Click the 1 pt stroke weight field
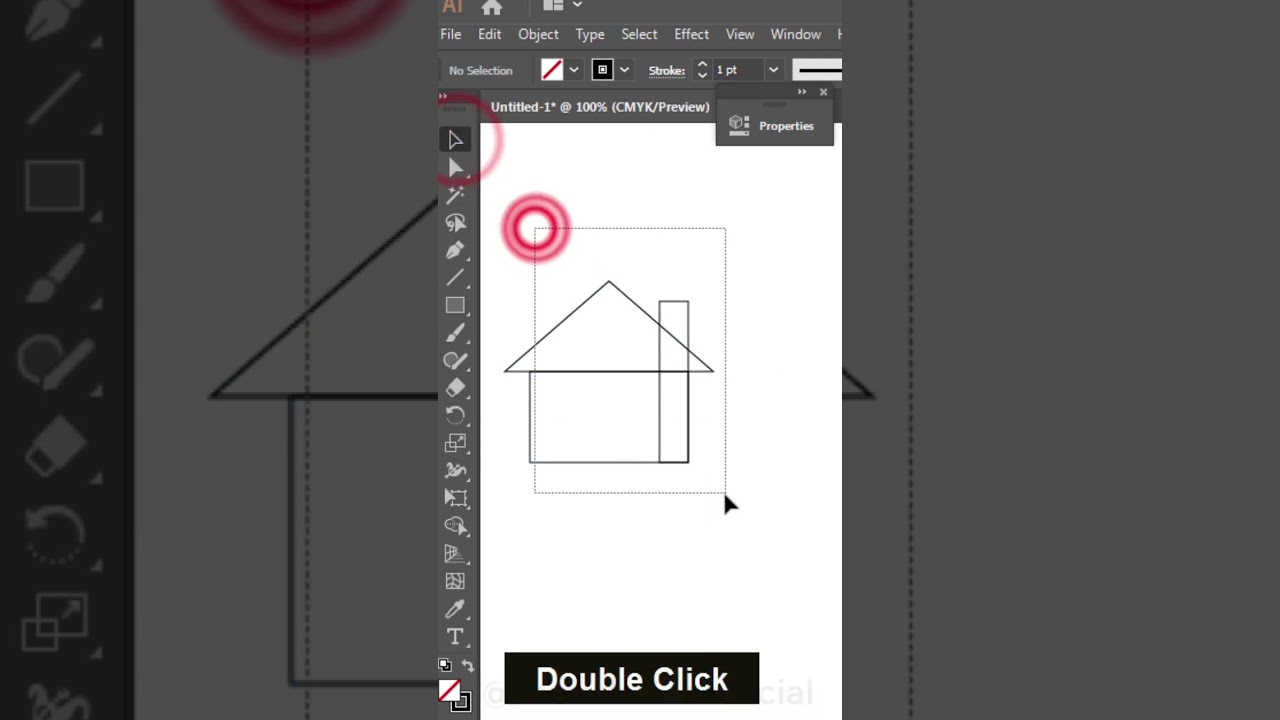Screen dimensions: 1280x720 [x=738, y=70]
